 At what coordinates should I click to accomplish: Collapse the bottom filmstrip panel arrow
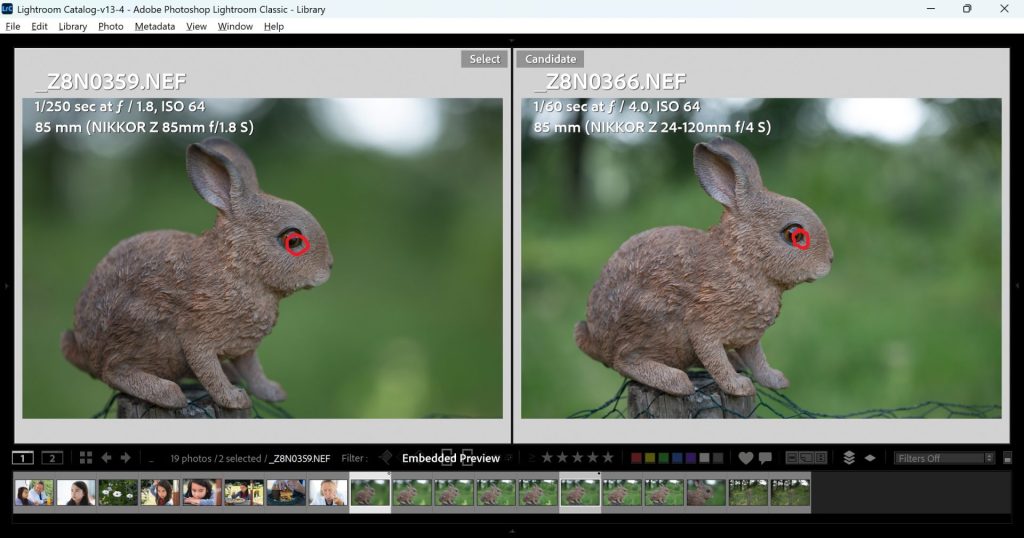pyautogui.click(x=512, y=531)
